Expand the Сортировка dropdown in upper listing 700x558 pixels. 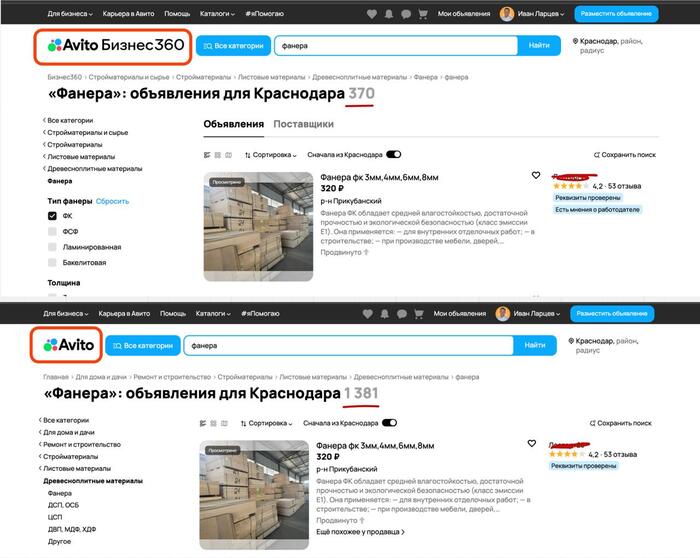pyautogui.click(x=270, y=155)
